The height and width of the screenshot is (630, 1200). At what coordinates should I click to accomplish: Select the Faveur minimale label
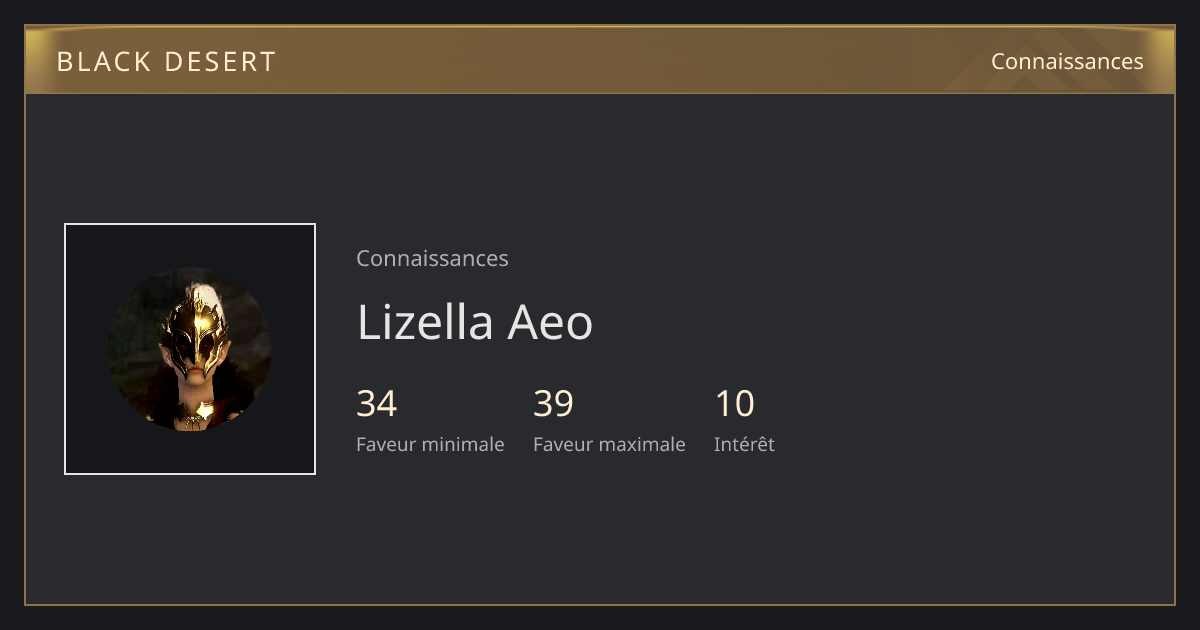tap(430, 444)
